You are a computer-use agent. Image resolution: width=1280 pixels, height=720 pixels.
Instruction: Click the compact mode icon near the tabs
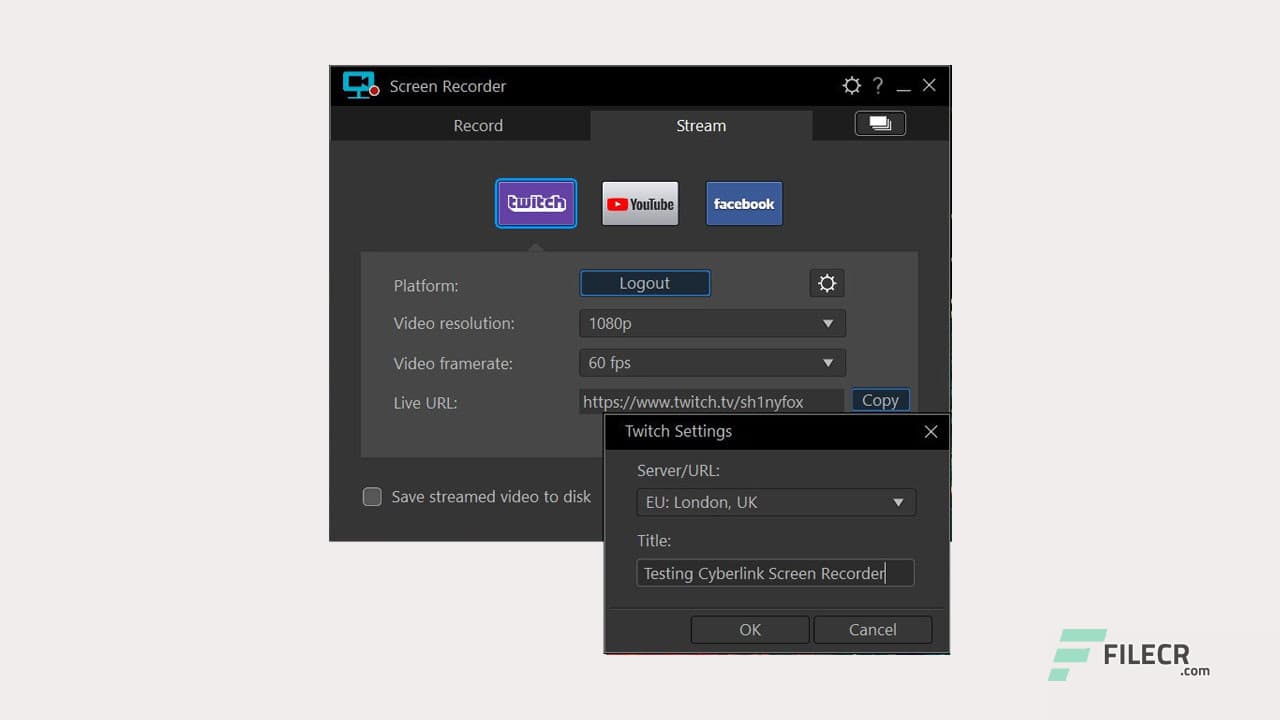click(879, 123)
